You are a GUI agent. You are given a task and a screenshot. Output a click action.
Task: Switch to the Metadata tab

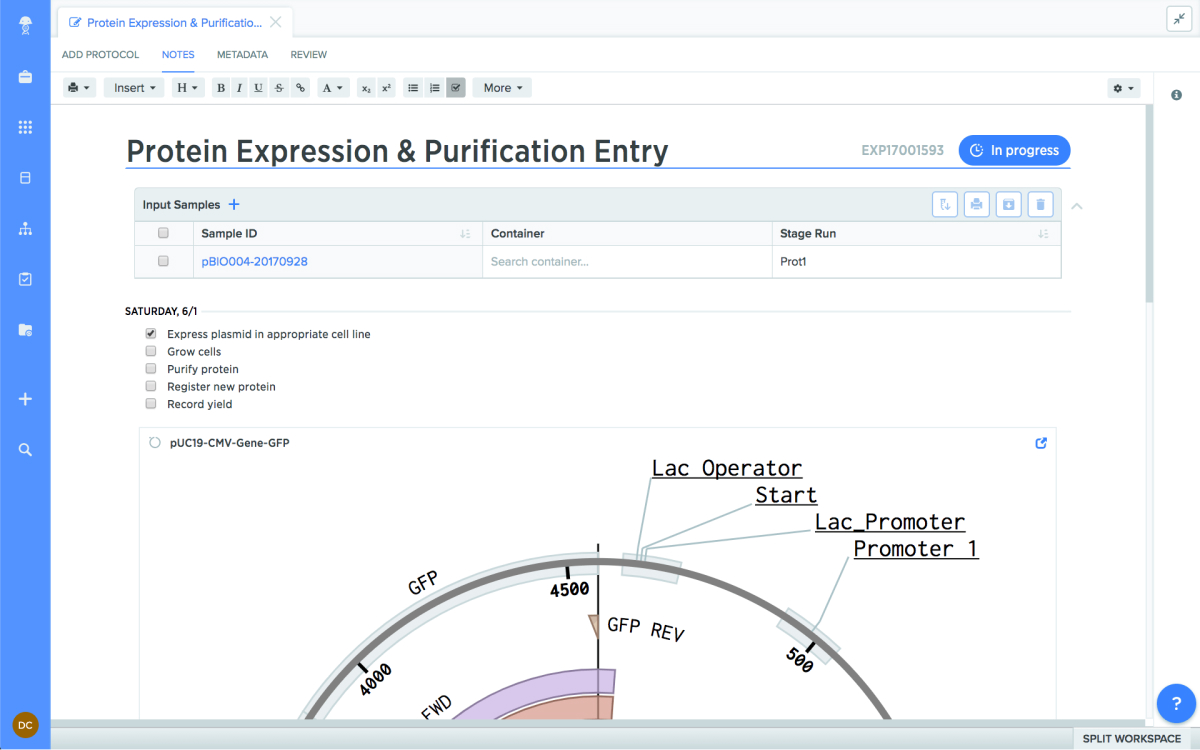point(242,55)
